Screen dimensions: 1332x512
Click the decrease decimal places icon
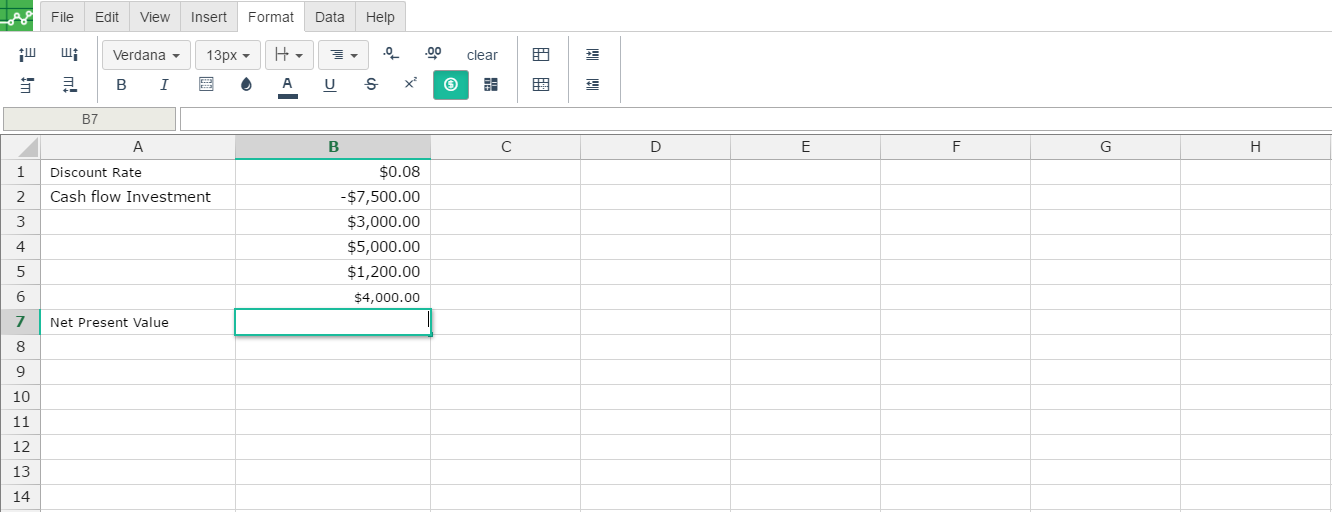392,54
